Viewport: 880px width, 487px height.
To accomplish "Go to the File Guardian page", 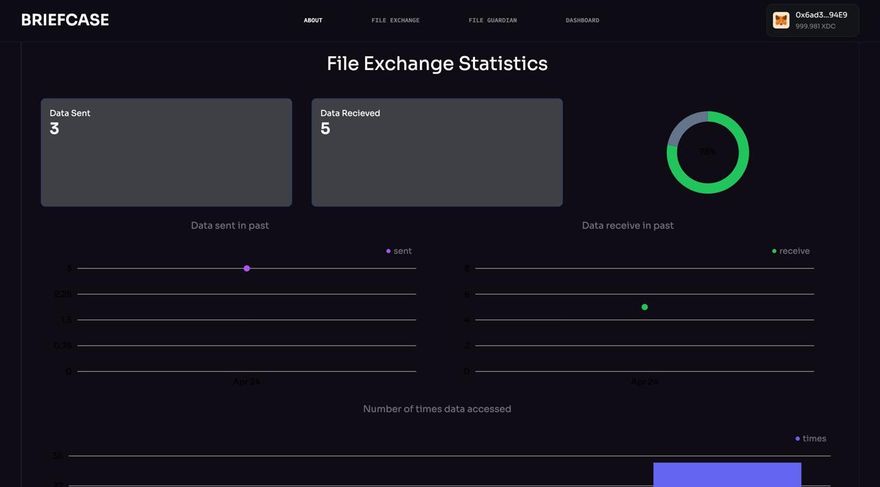I will [493, 20].
